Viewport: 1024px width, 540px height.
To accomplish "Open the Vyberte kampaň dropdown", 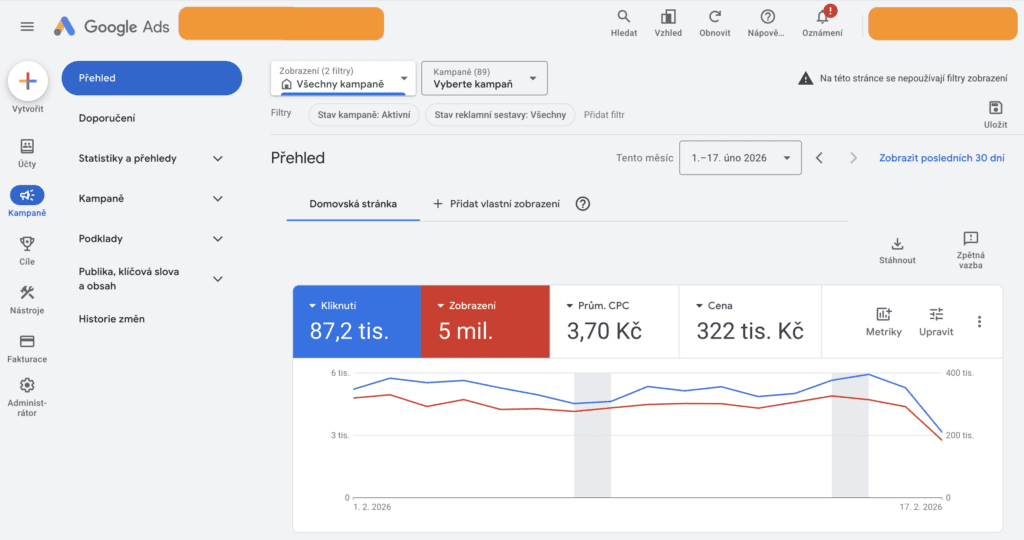I will 484,78.
